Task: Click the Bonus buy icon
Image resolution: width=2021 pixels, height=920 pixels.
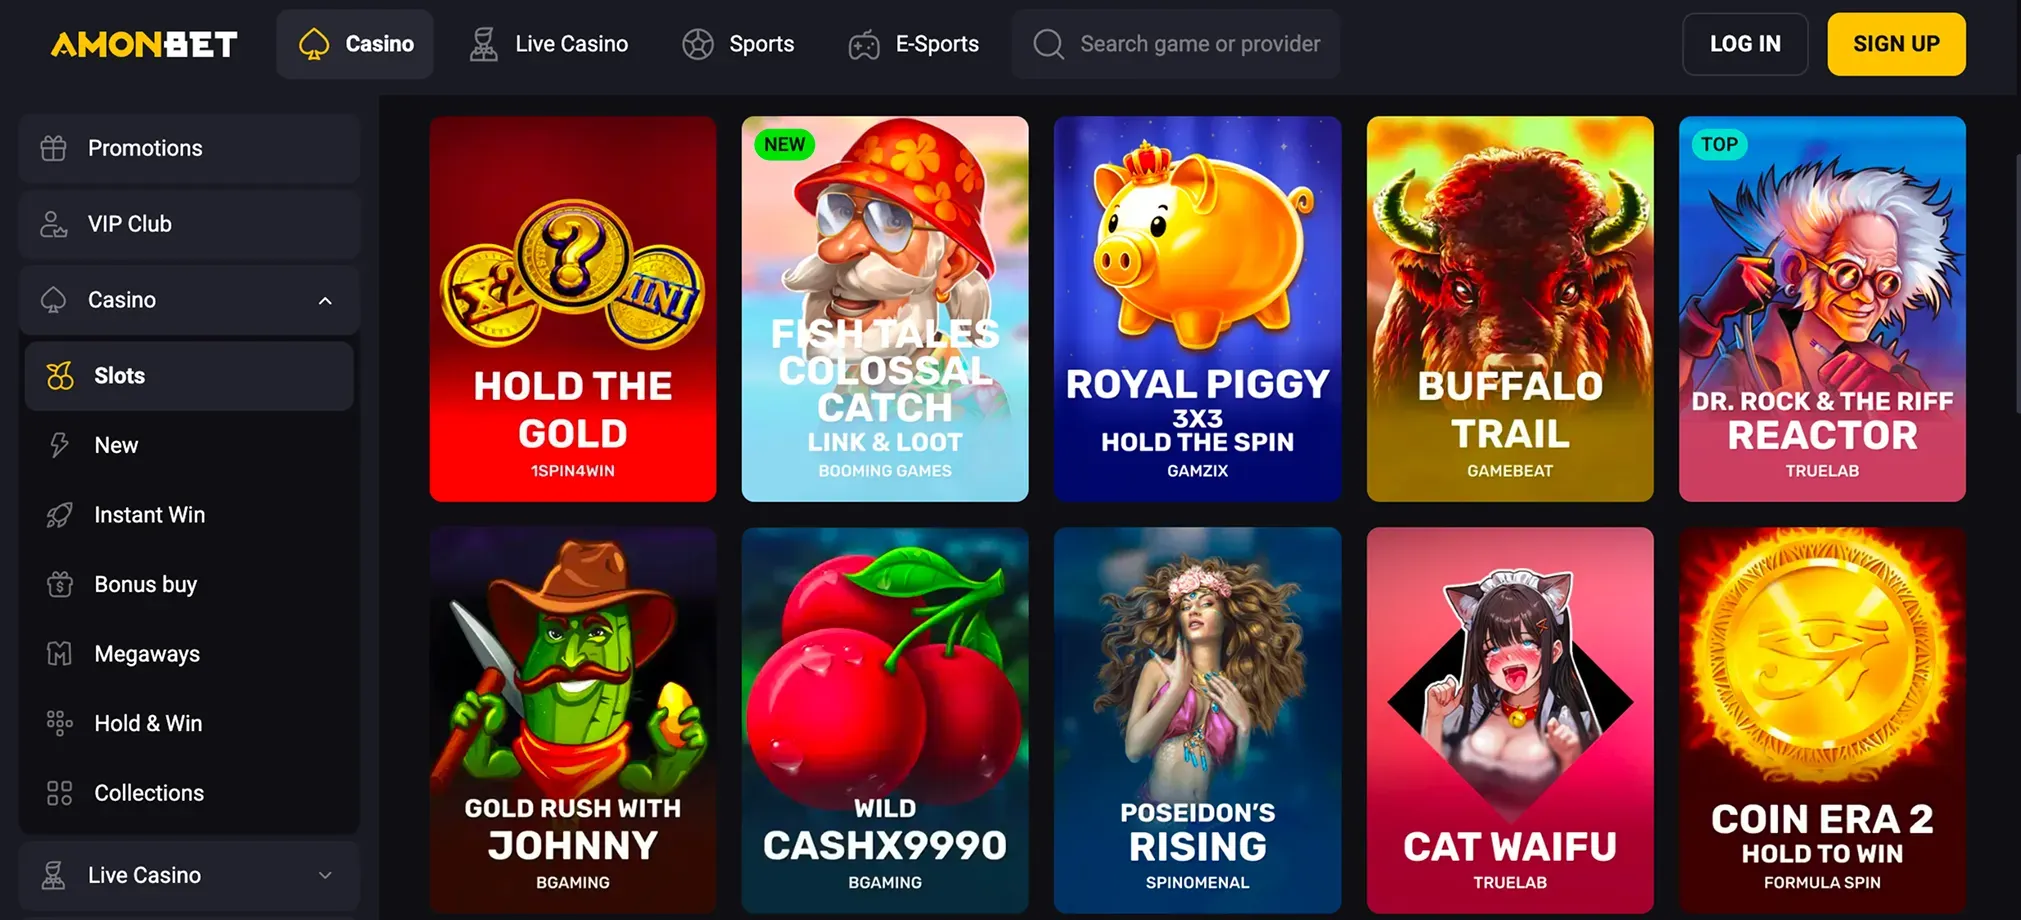Action: (60, 584)
